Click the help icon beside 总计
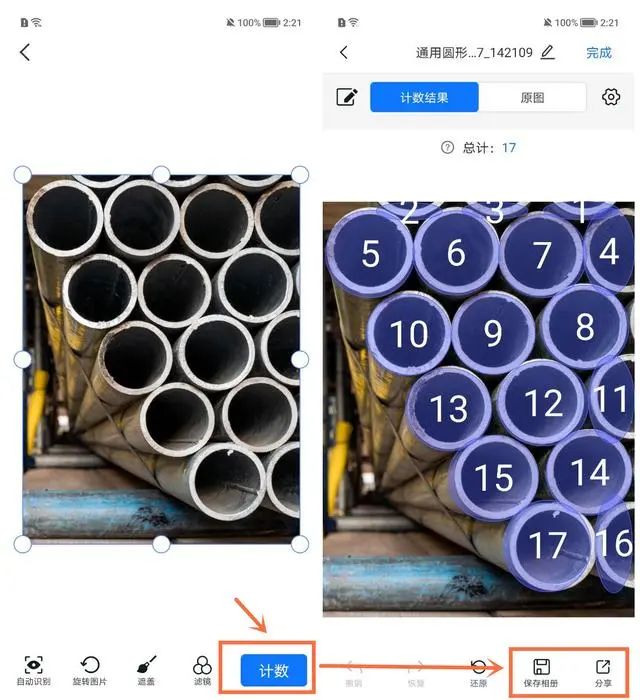640x700 pixels. [x=447, y=147]
